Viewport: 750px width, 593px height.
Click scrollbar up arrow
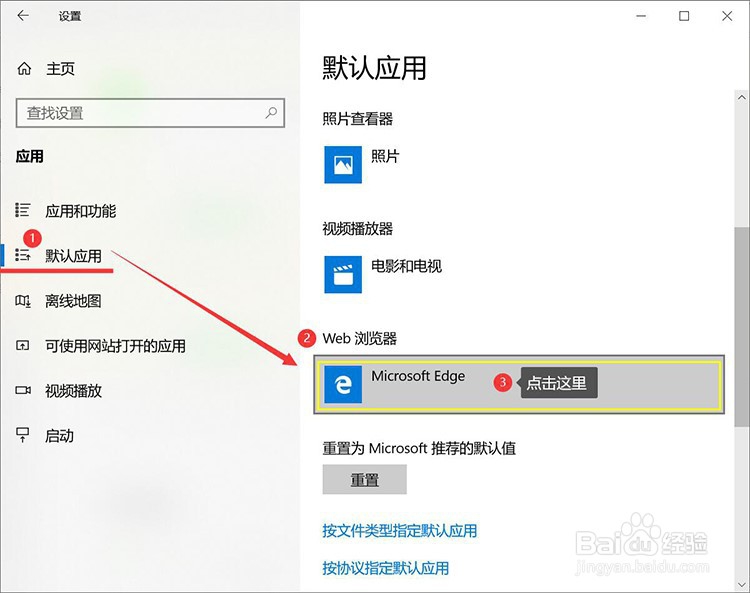coord(742,98)
